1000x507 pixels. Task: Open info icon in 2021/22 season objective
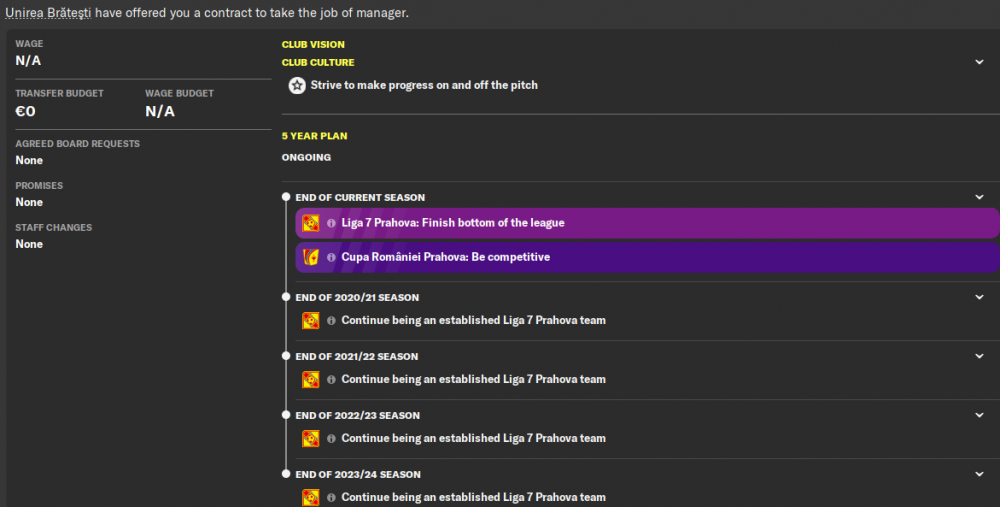331,379
